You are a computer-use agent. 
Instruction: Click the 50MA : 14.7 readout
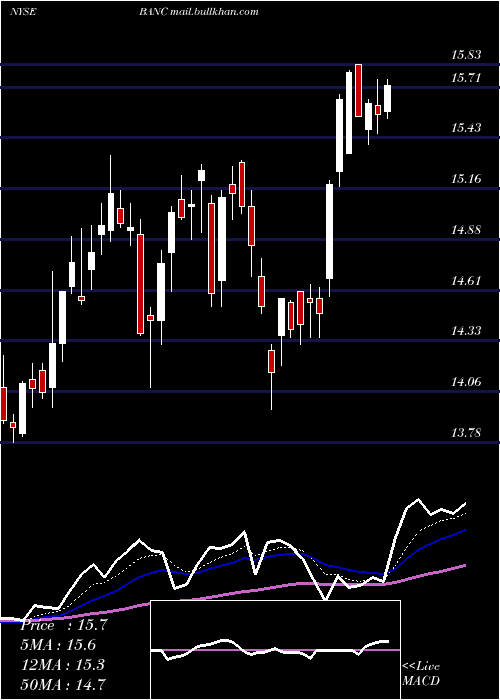pyautogui.click(x=63, y=683)
